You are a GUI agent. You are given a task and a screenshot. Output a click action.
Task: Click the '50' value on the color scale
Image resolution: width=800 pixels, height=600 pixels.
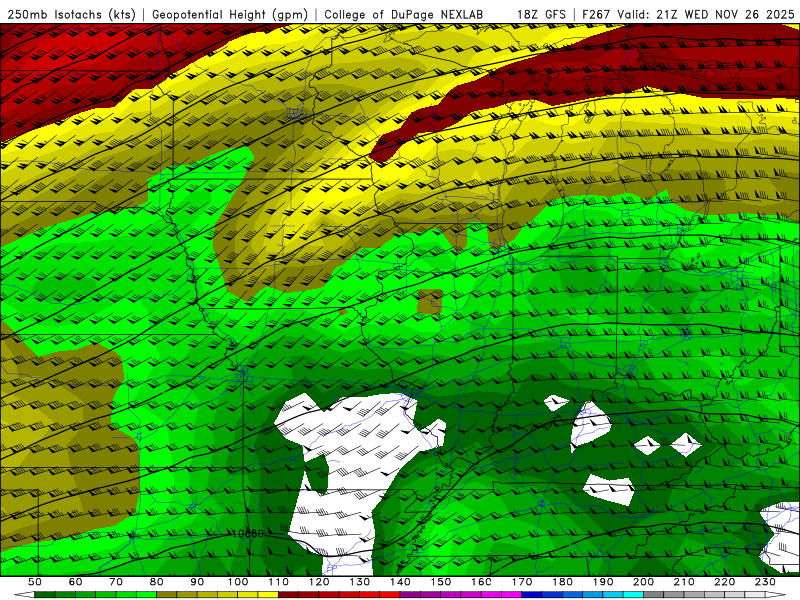(x=35, y=582)
